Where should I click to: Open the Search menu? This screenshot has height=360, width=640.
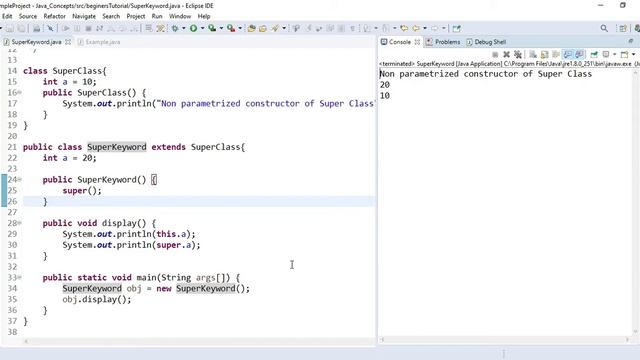[x=111, y=16]
